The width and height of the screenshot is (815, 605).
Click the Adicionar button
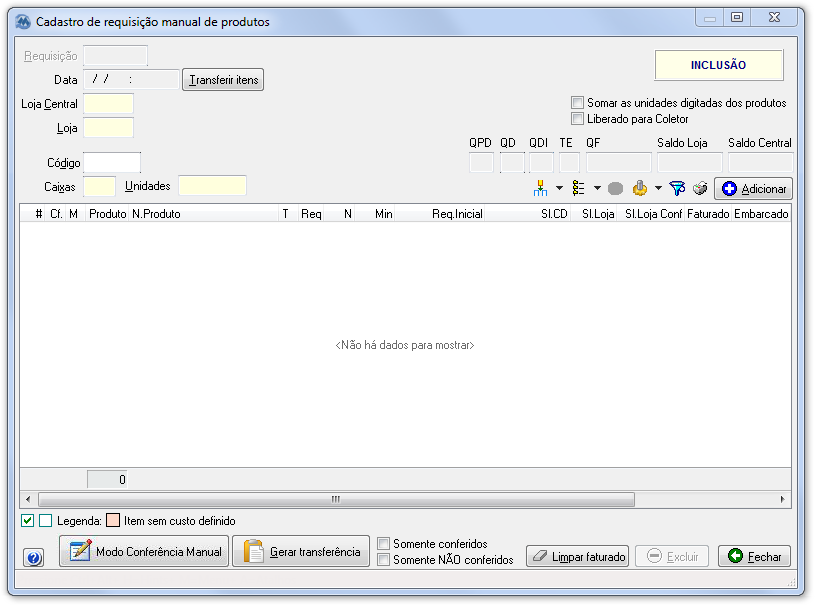(x=754, y=189)
